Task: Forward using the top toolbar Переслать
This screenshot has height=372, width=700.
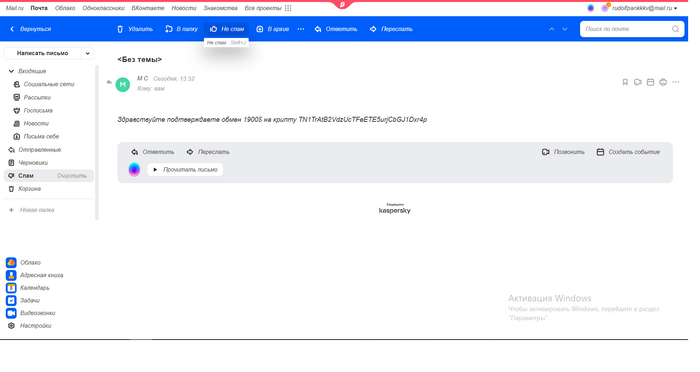Action: pyautogui.click(x=391, y=29)
